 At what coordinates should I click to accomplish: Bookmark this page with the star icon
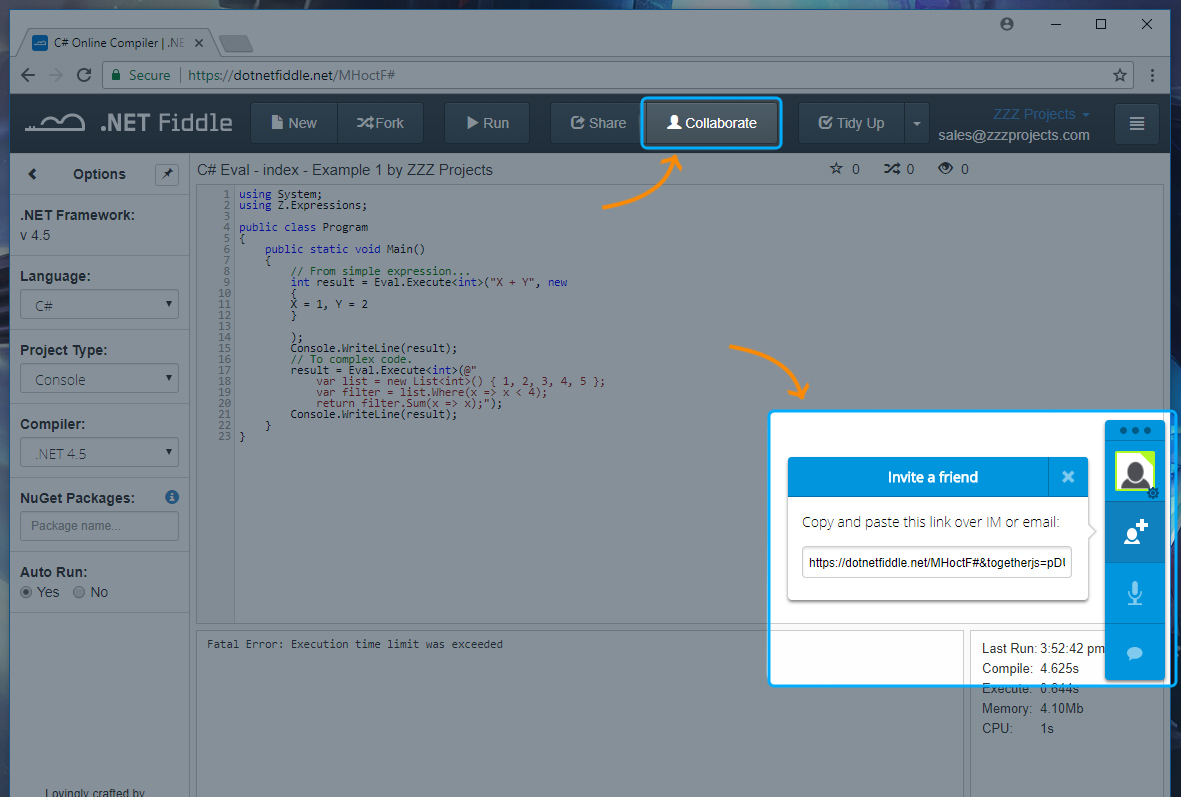click(x=1120, y=75)
